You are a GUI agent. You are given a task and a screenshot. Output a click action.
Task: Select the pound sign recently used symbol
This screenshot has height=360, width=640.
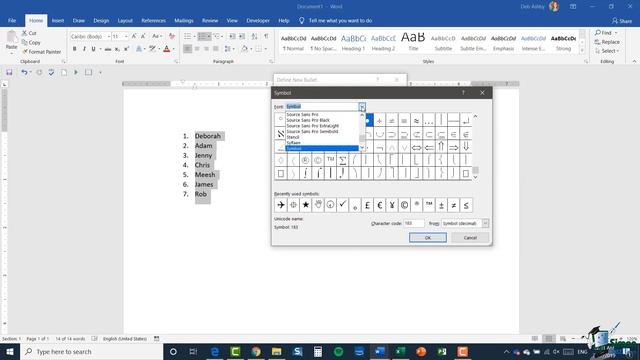tap(367, 205)
